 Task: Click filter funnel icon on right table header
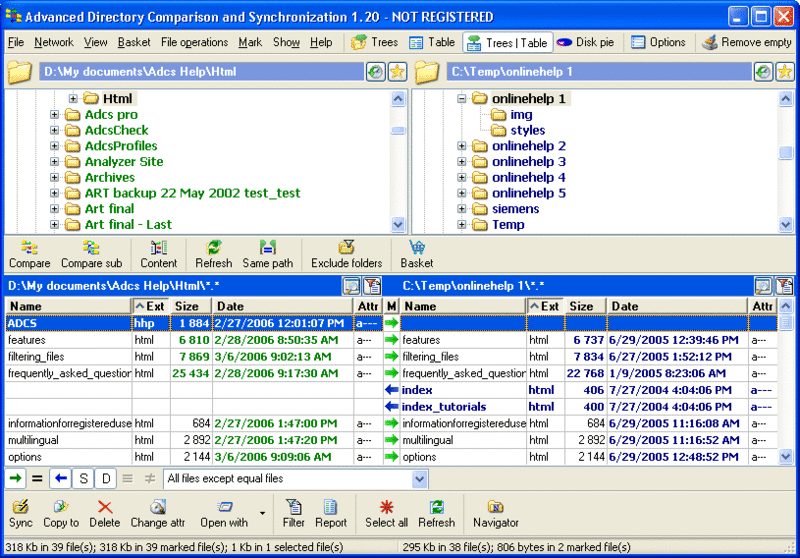pyautogui.click(x=785, y=286)
